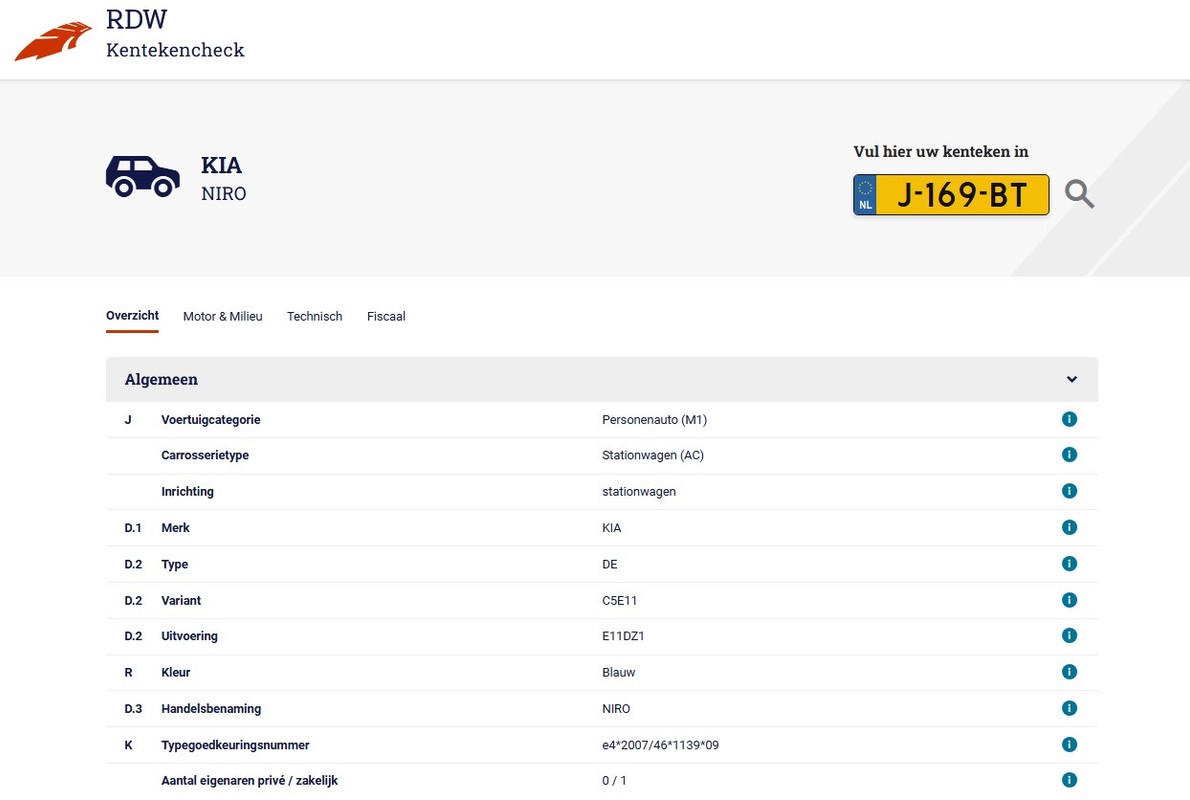Image resolution: width=1190 pixels, height=800 pixels.
Task: Show info for Inrichting row
Action: click(x=1069, y=491)
